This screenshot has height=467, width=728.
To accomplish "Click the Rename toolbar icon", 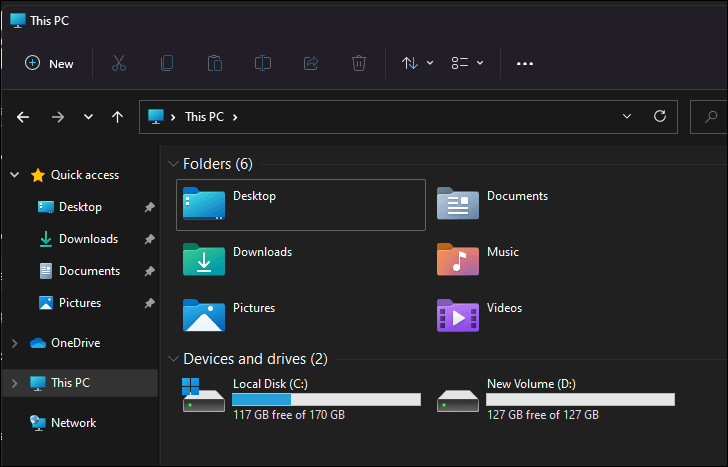I will click(x=263, y=63).
